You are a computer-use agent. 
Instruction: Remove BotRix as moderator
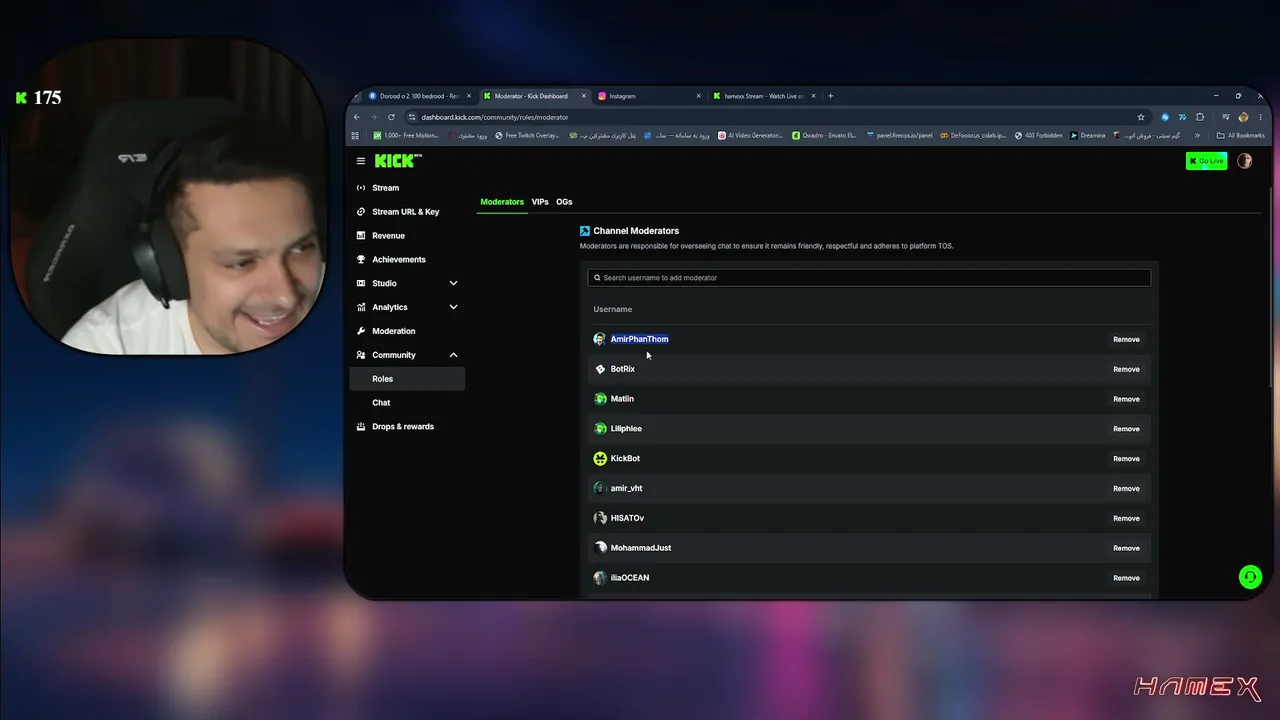(x=1126, y=369)
